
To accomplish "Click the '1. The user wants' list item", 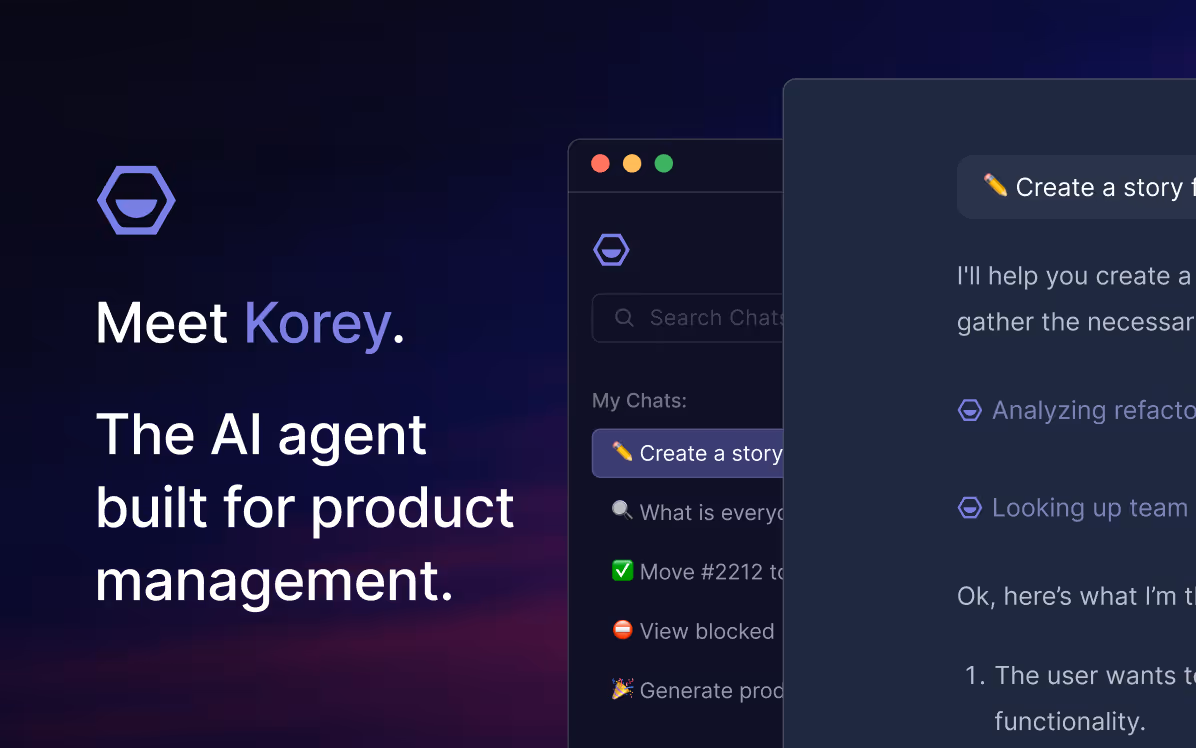I will tap(1080, 676).
